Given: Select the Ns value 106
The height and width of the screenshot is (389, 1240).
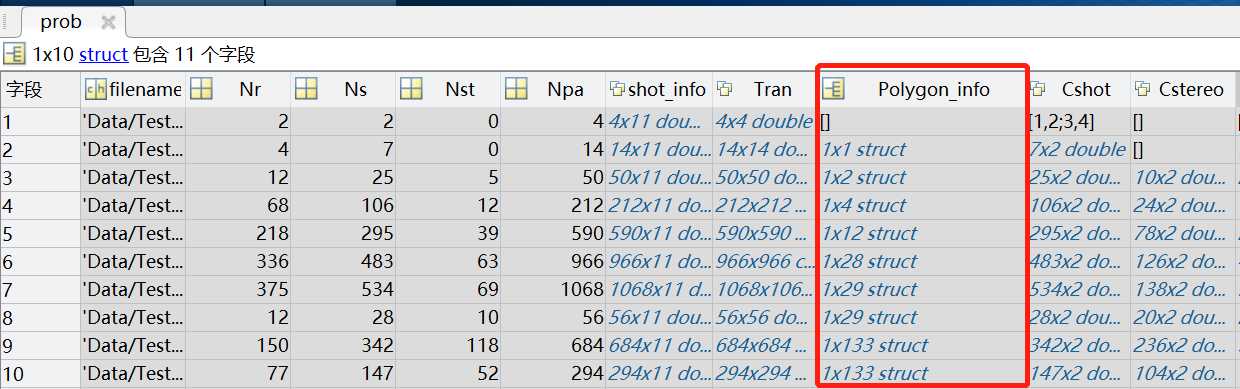Looking at the screenshot, I should 343,205.
